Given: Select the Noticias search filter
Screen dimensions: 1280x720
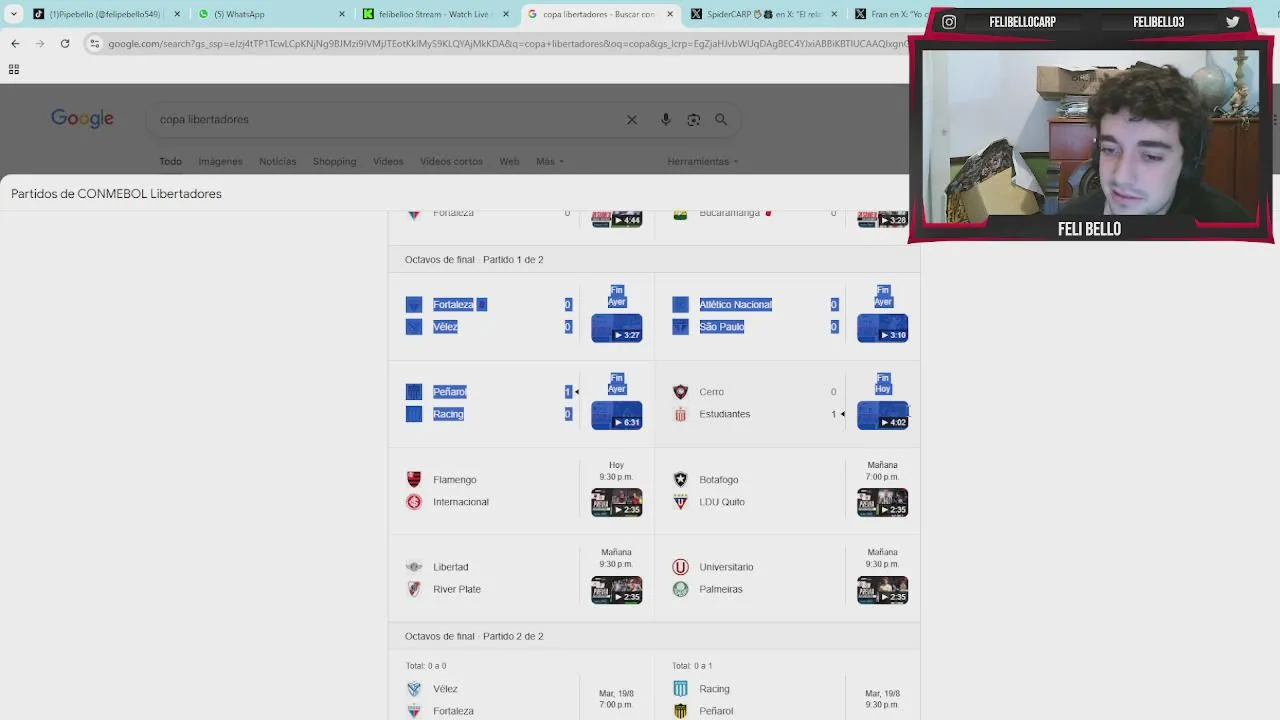Looking at the screenshot, I should [x=277, y=161].
